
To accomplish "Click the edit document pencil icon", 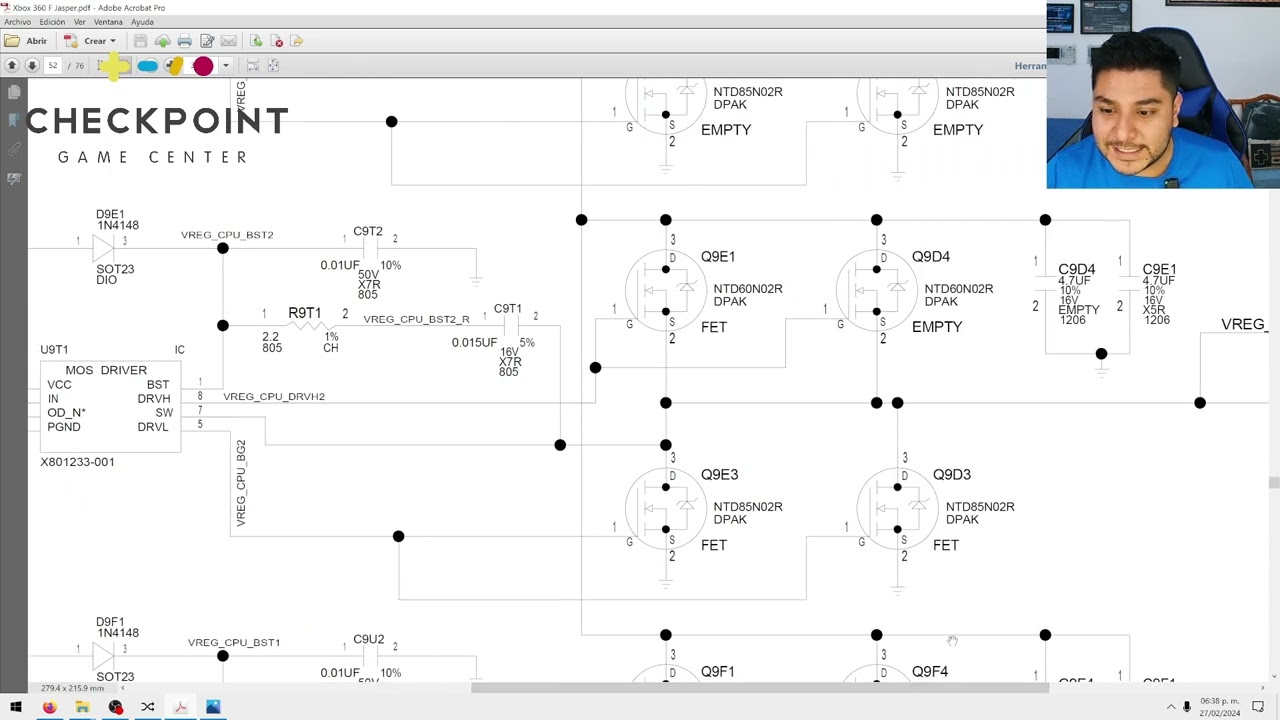I will point(207,41).
